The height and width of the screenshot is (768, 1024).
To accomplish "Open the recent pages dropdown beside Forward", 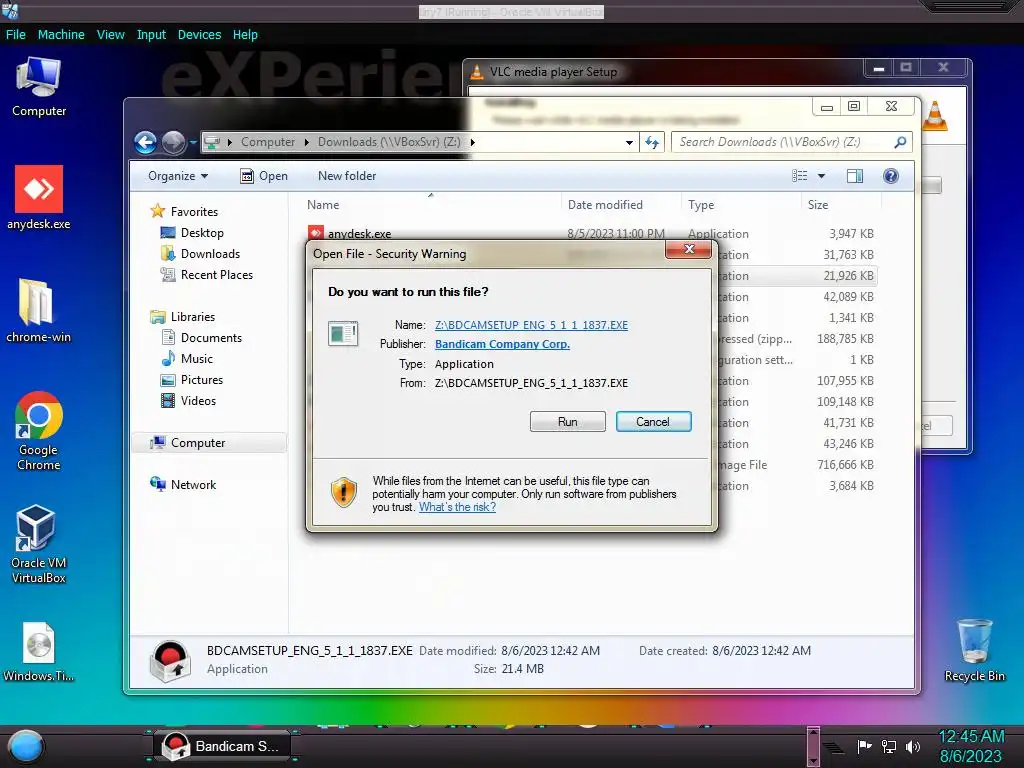I will (193, 142).
